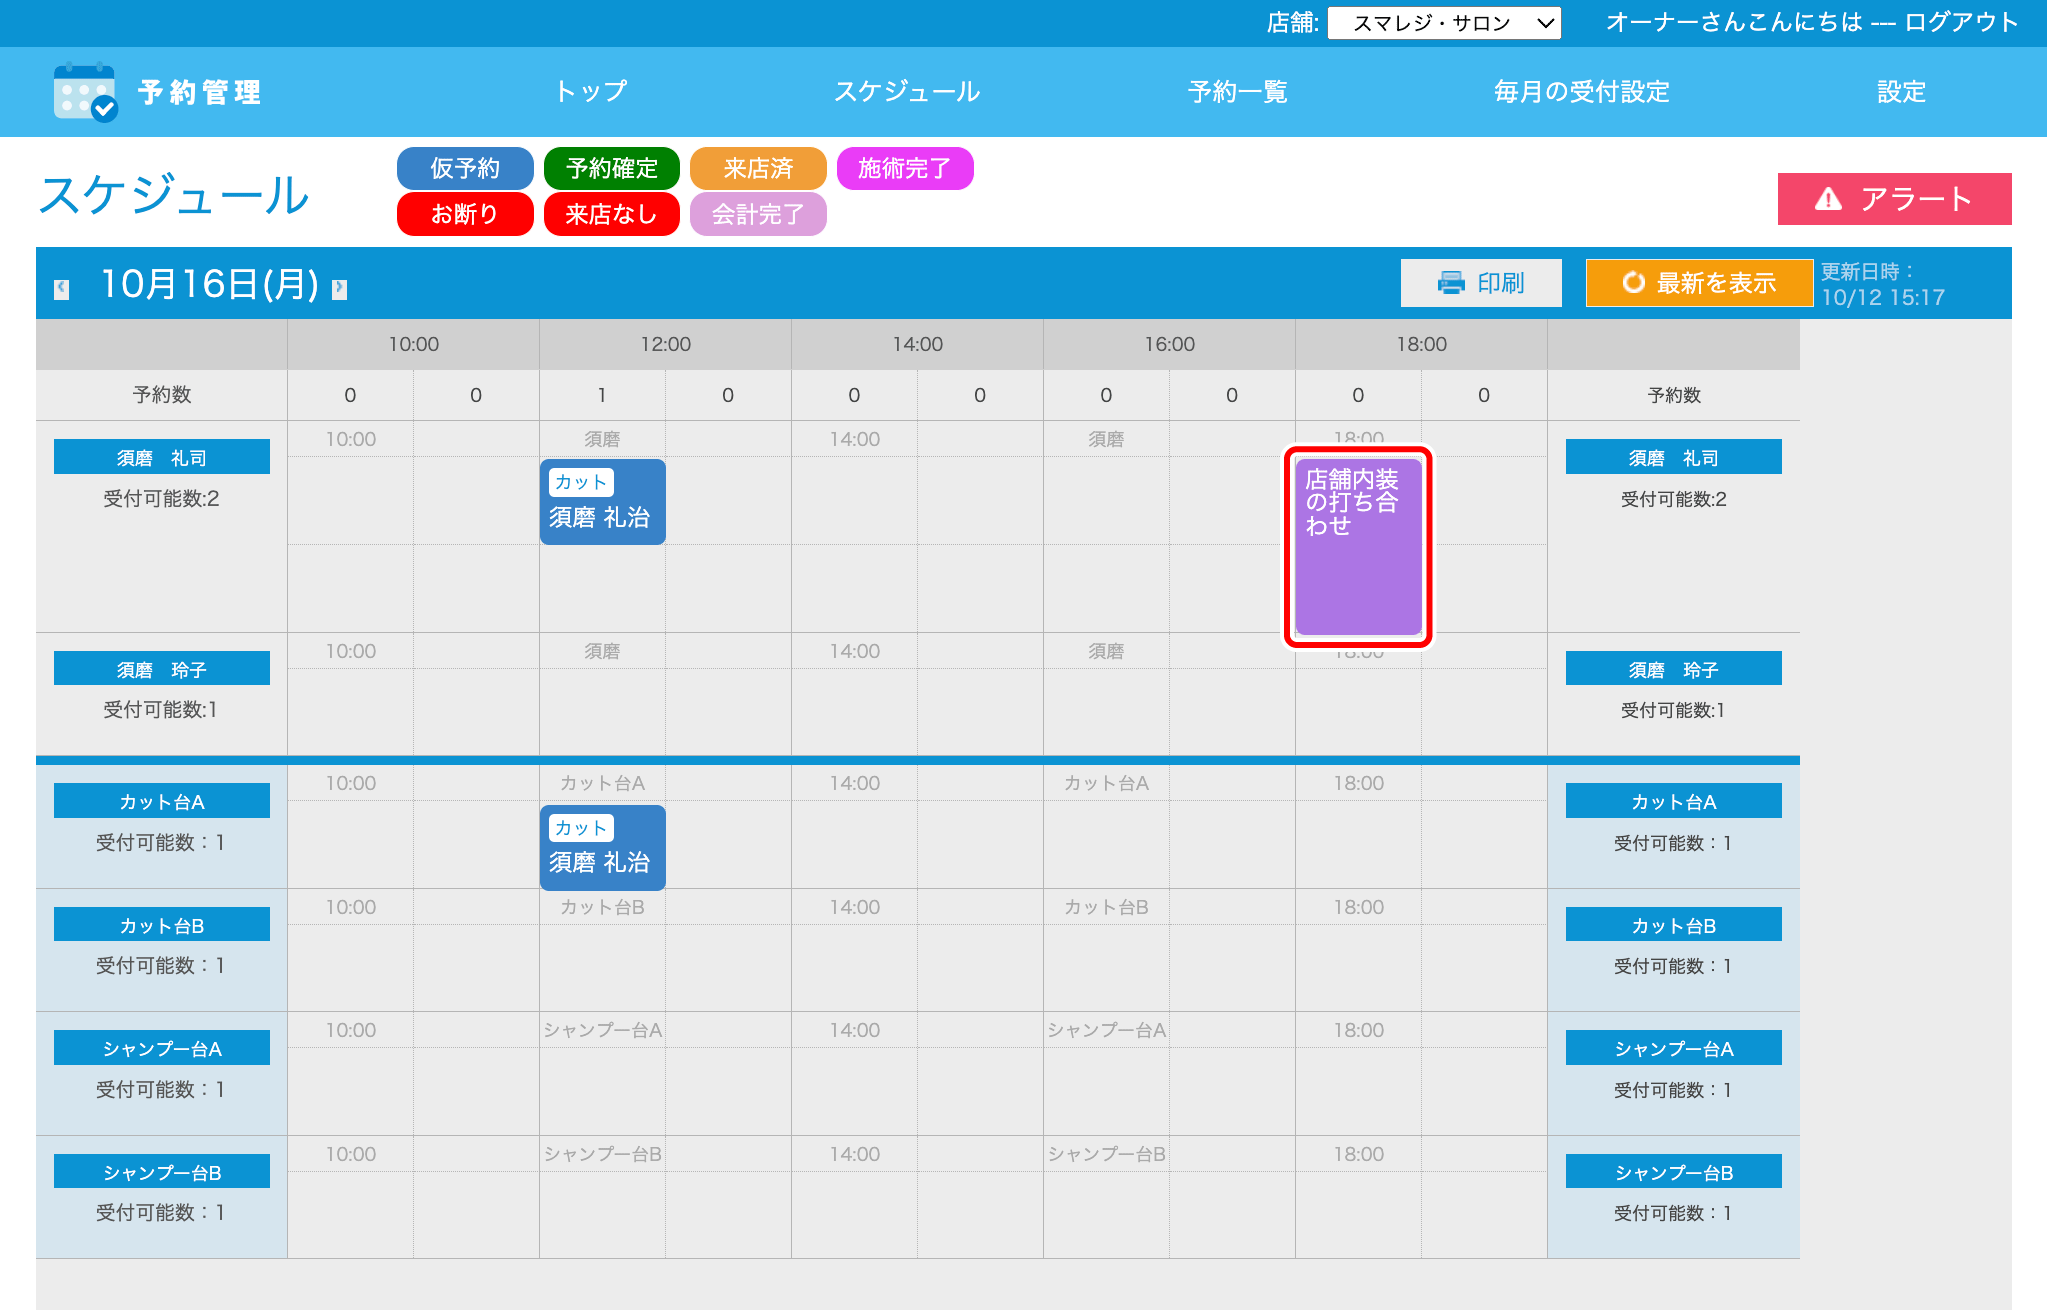Open the 設定 menu

(x=1901, y=92)
